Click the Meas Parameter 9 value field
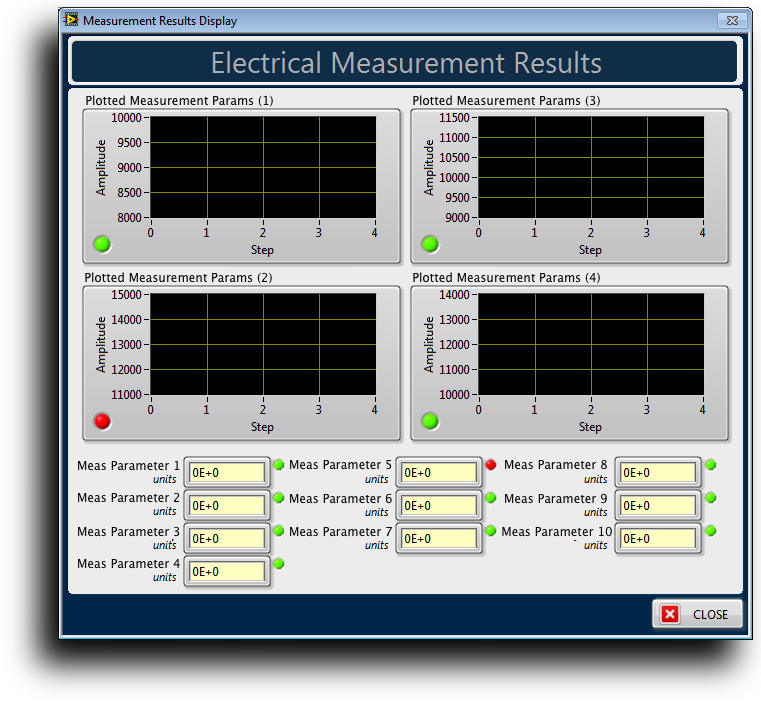Screen dimensions: 761x710 [x=657, y=506]
